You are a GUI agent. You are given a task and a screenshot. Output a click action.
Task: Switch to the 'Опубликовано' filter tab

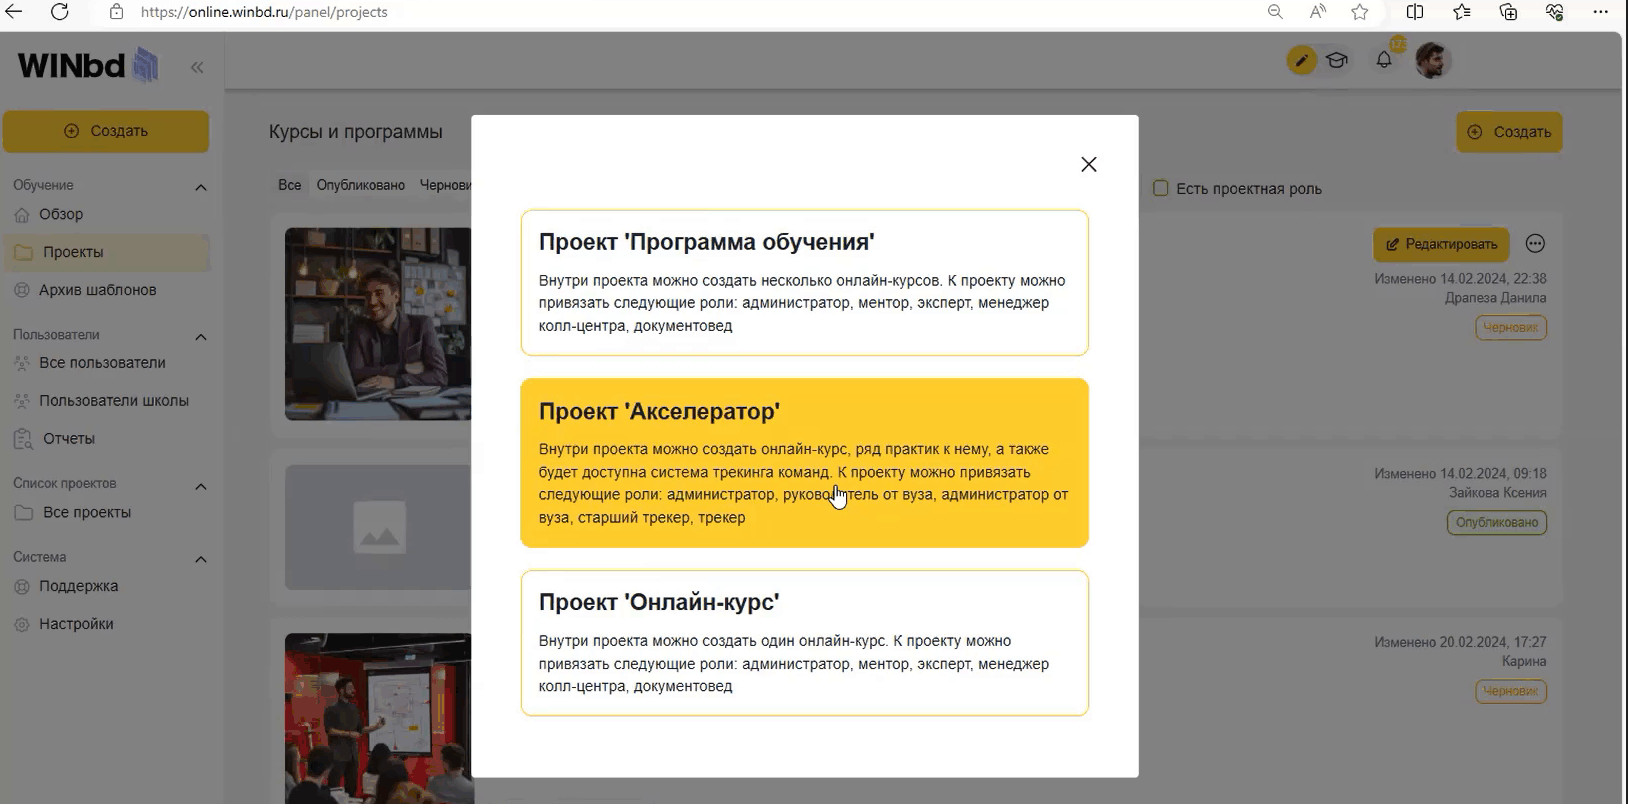[x=360, y=185]
